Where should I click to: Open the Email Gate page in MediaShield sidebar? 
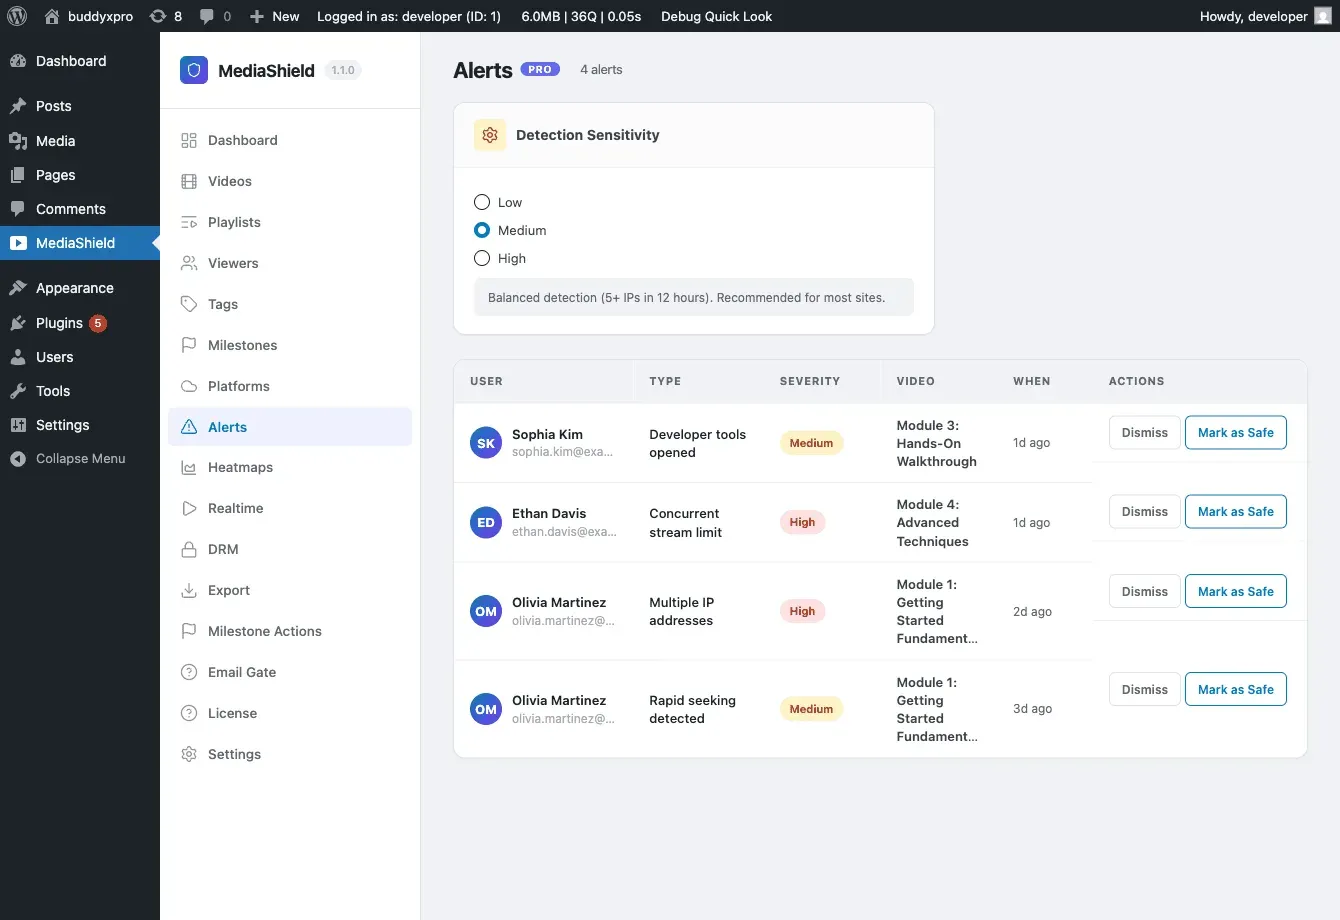[x=290, y=672]
